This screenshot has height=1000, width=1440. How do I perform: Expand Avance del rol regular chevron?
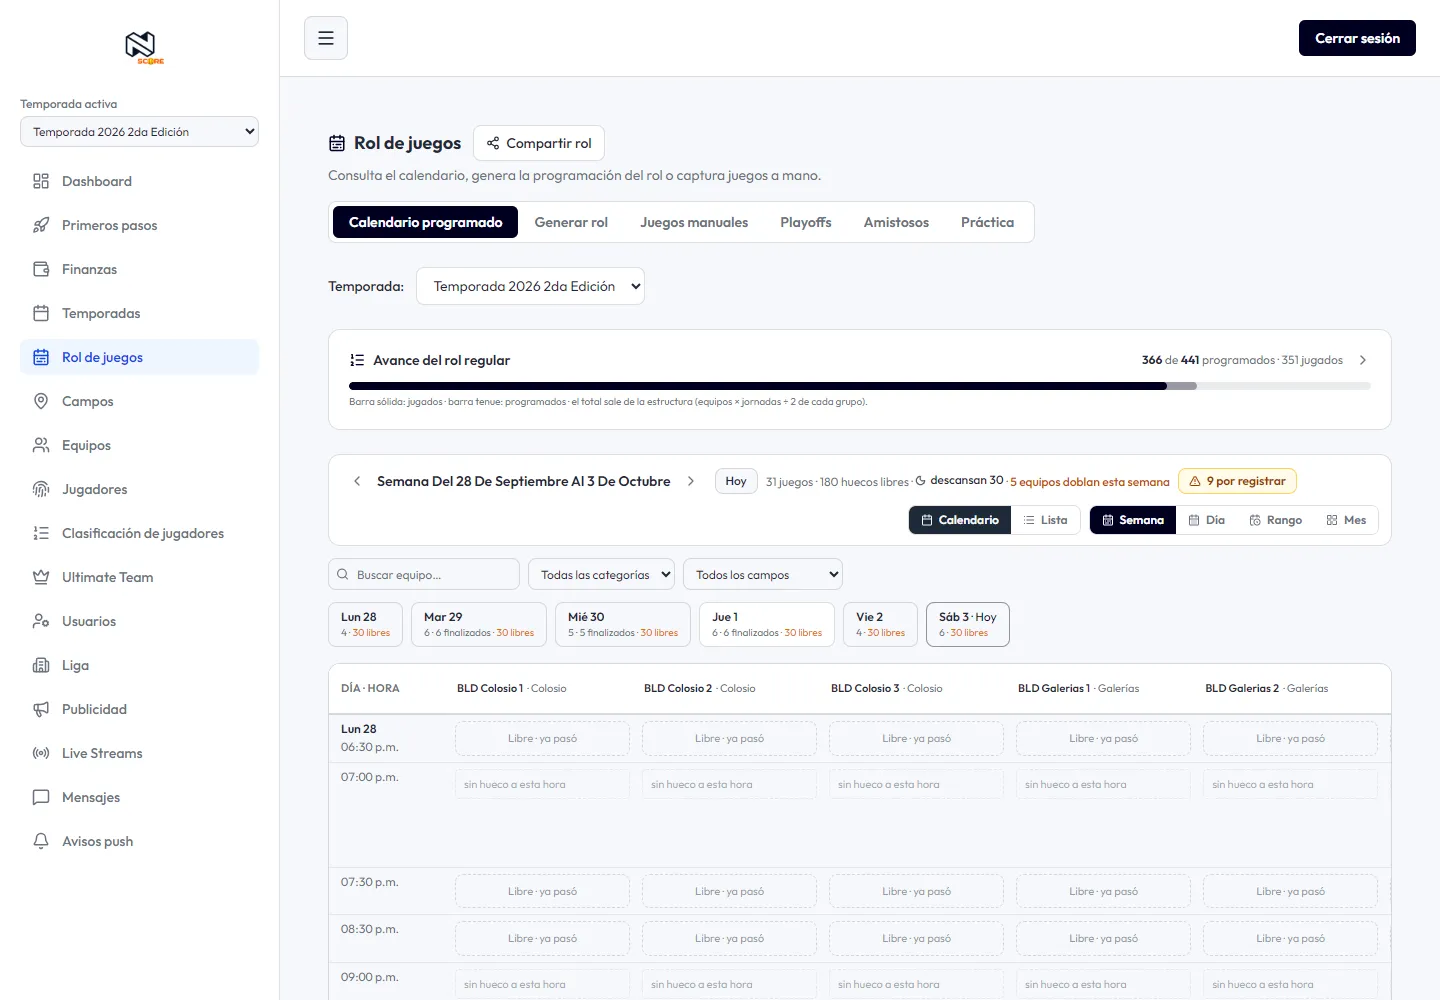(1362, 360)
